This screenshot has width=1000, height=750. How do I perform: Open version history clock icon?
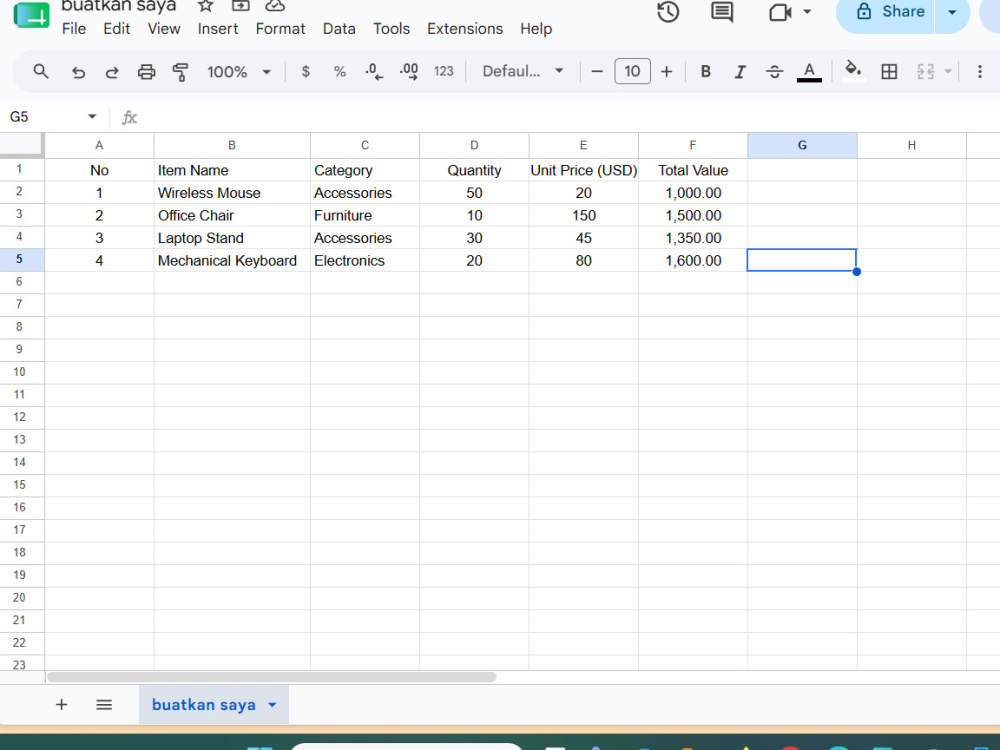[x=668, y=11]
